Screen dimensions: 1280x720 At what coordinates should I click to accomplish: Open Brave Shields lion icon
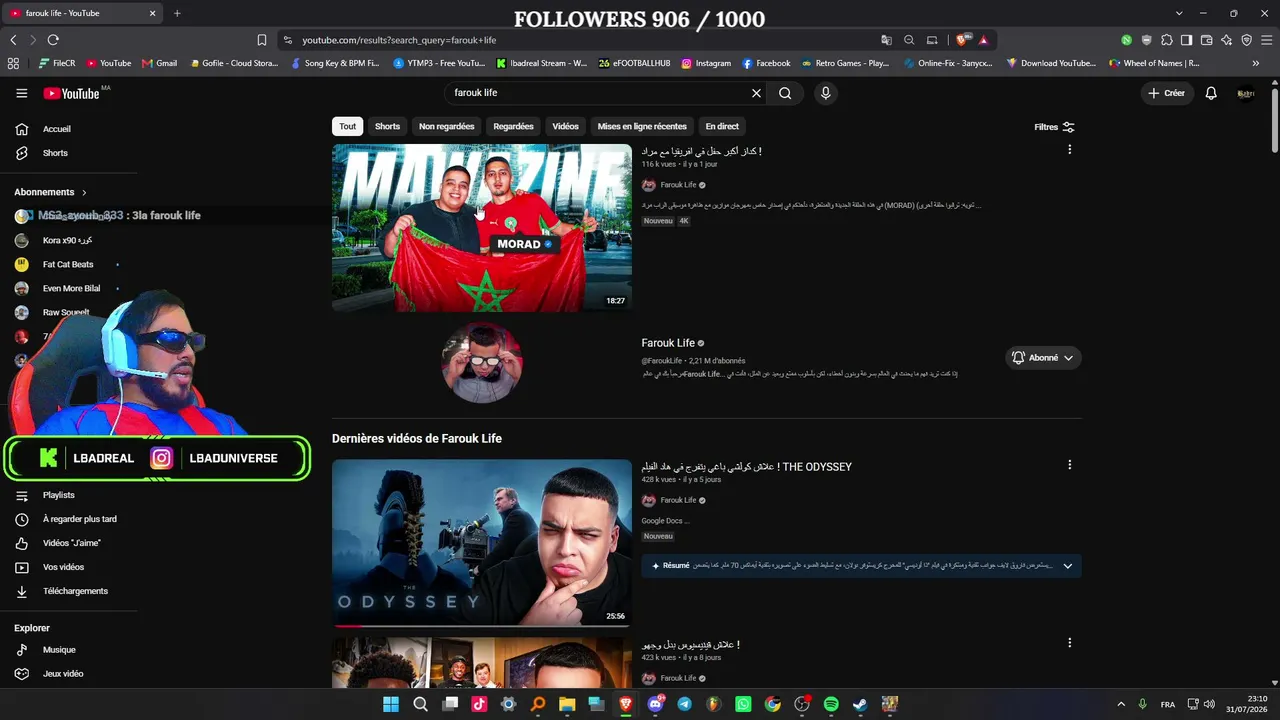coord(962,40)
